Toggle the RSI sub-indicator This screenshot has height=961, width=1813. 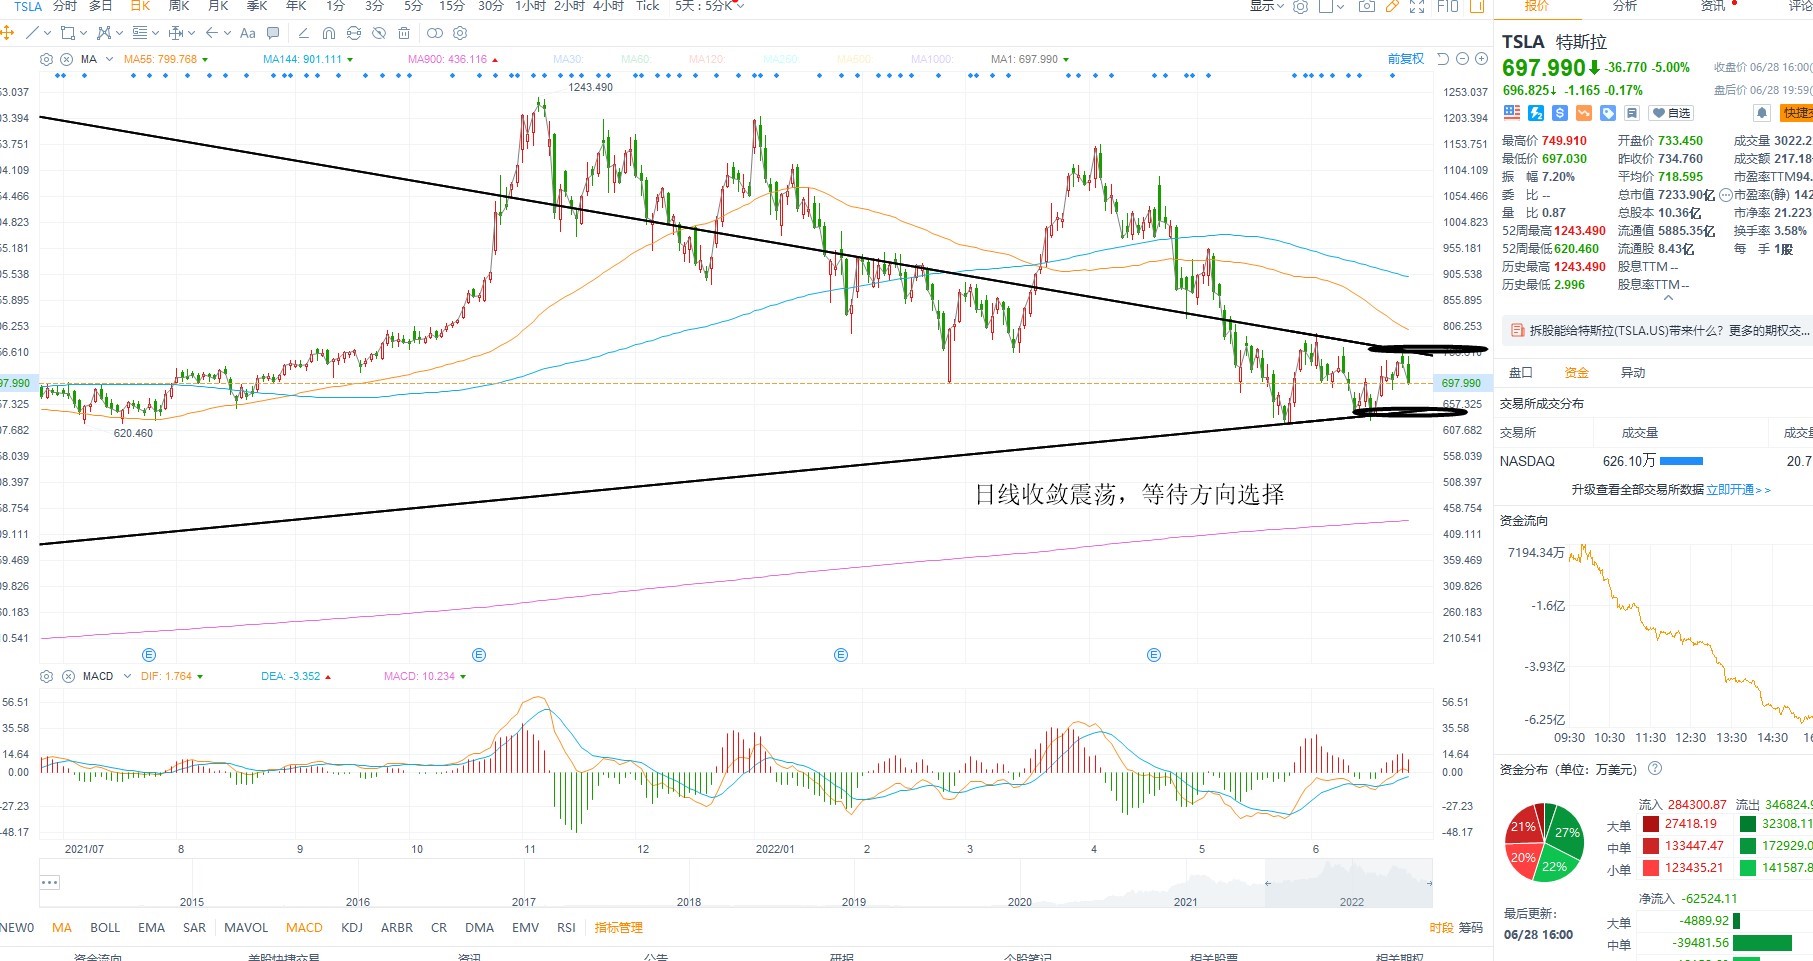point(566,927)
